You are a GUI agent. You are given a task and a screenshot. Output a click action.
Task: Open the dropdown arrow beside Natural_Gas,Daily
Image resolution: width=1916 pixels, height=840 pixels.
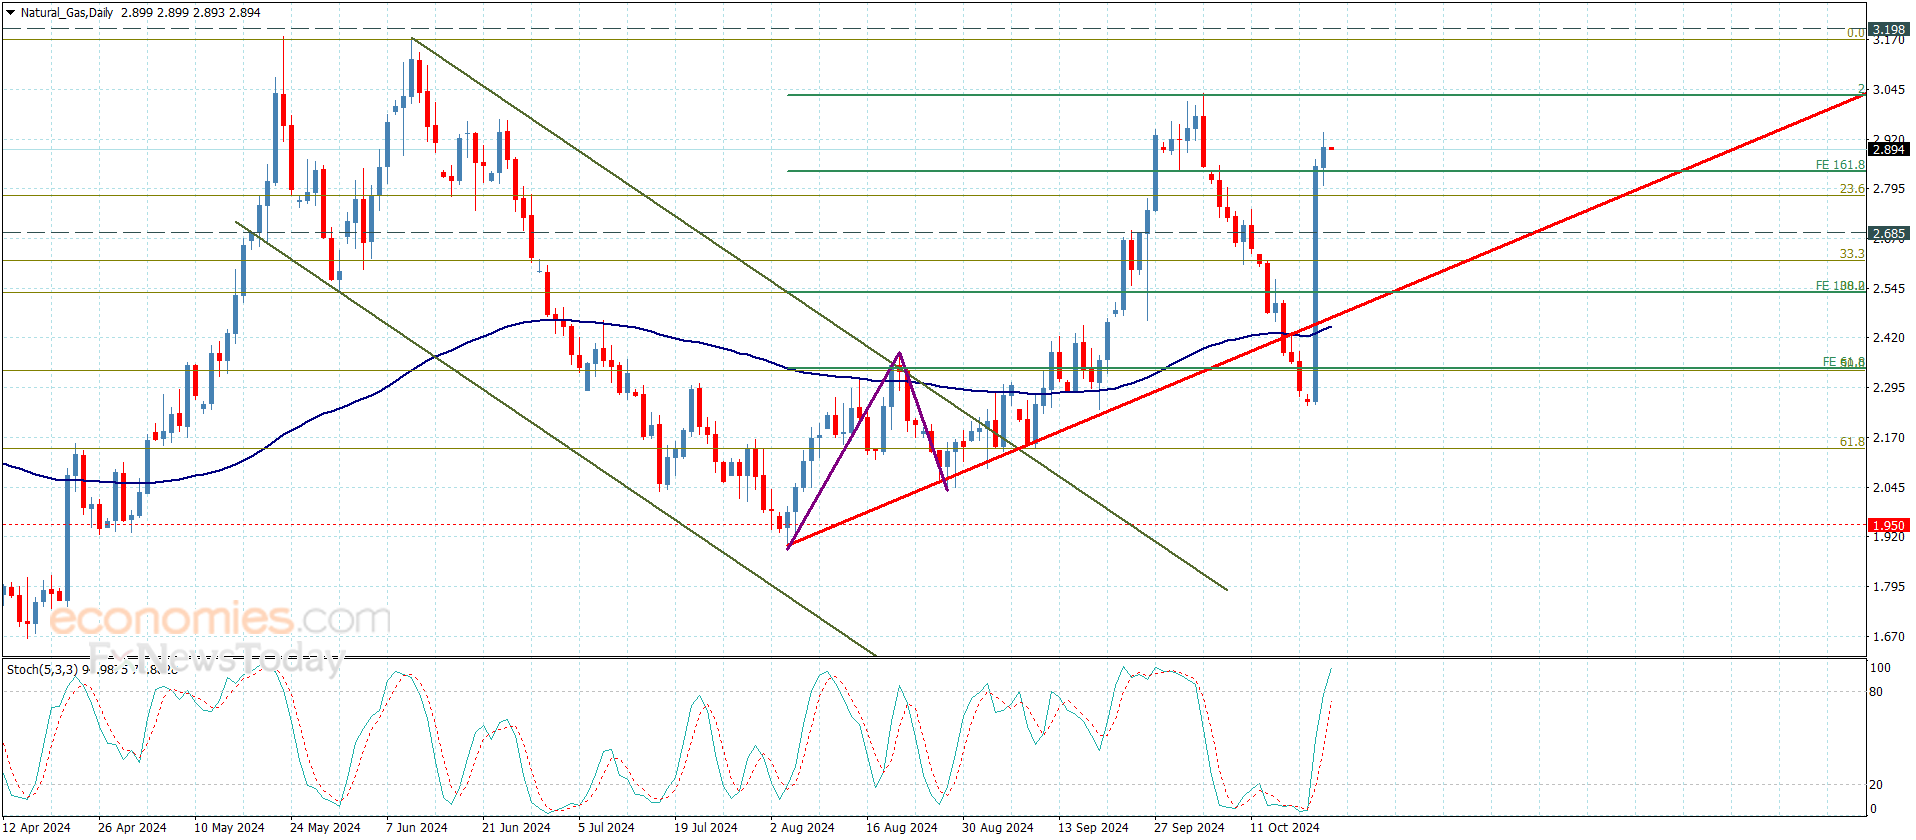click(x=11, y=13)
